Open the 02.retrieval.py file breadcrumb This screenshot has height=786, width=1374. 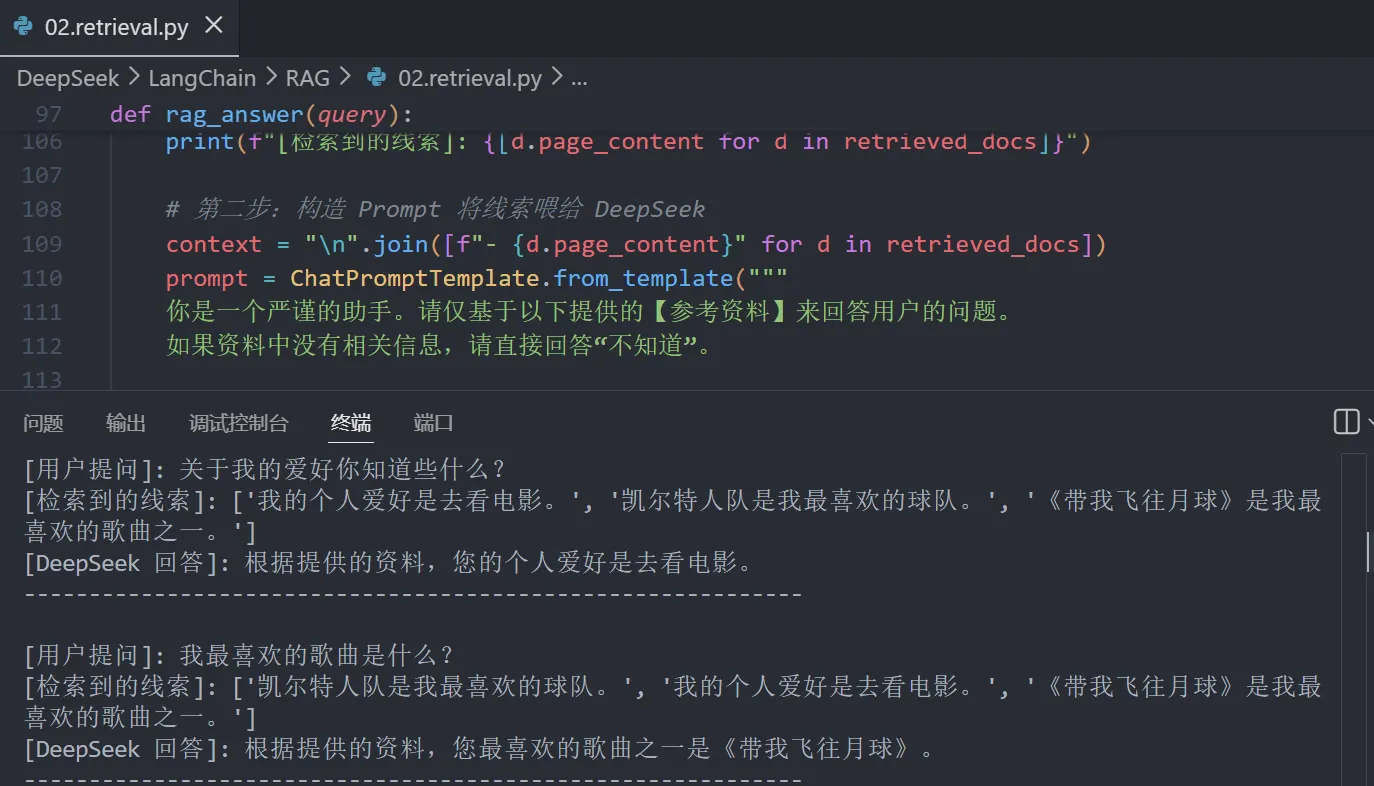tap(470, 78)
